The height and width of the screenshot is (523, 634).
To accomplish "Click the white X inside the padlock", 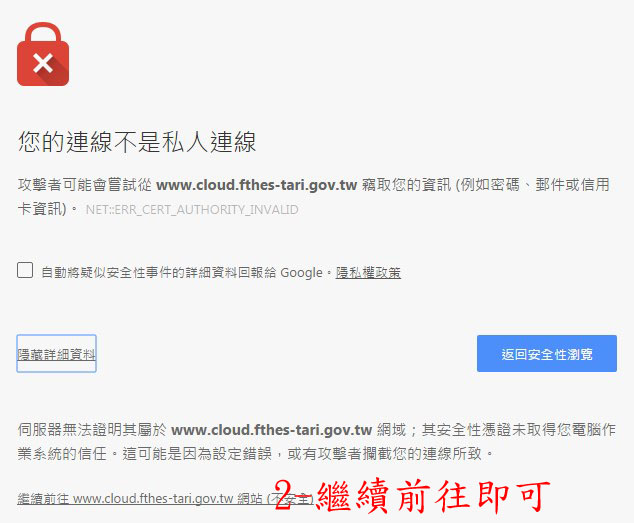I will 43,64.
